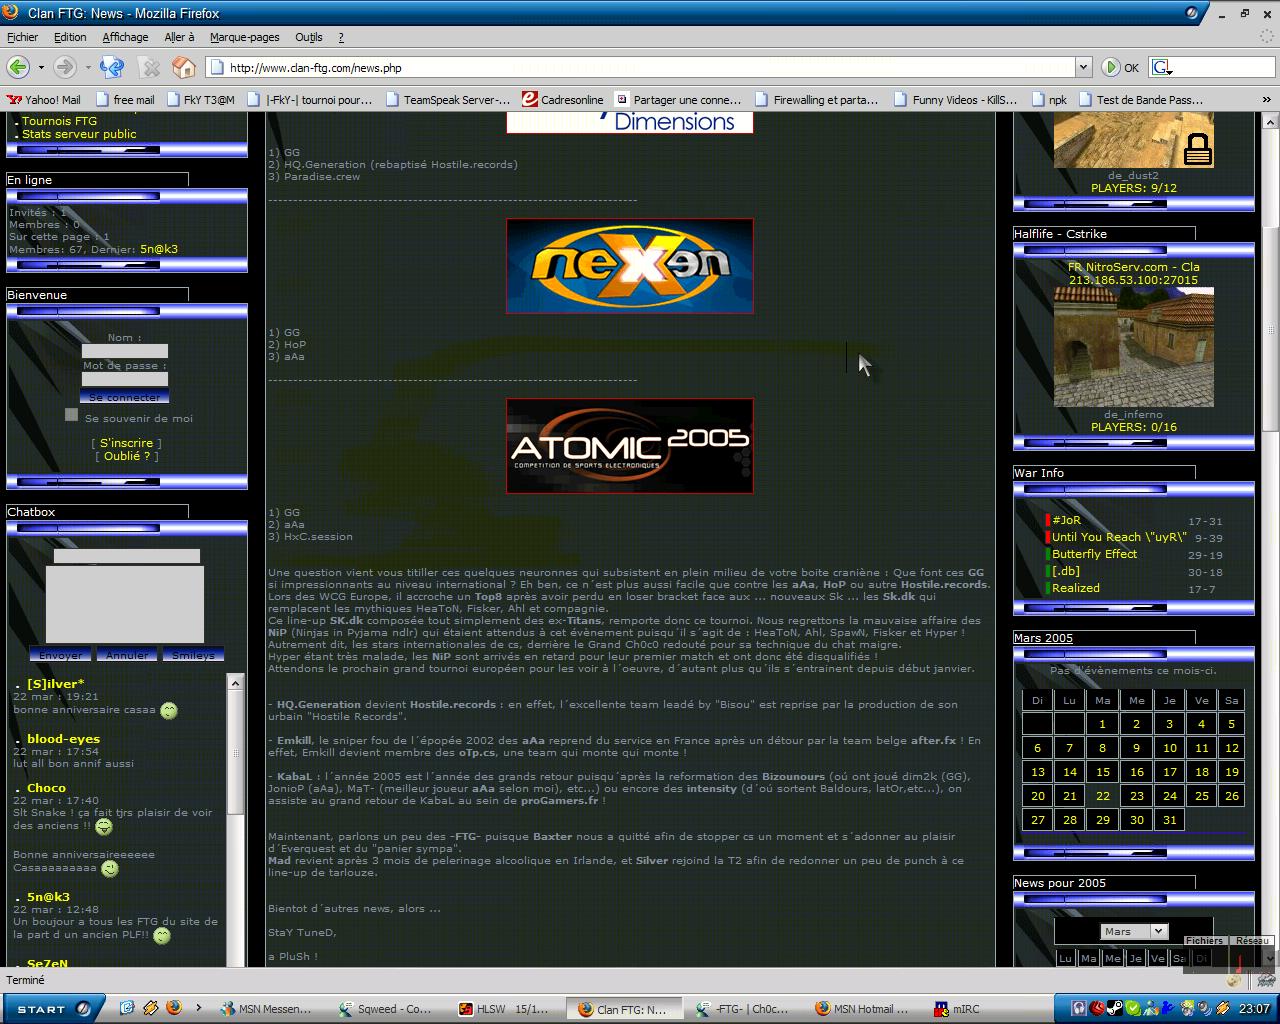Open the Affichage menu
This screenshot has height=1024, width=1280.
[125, 37]
